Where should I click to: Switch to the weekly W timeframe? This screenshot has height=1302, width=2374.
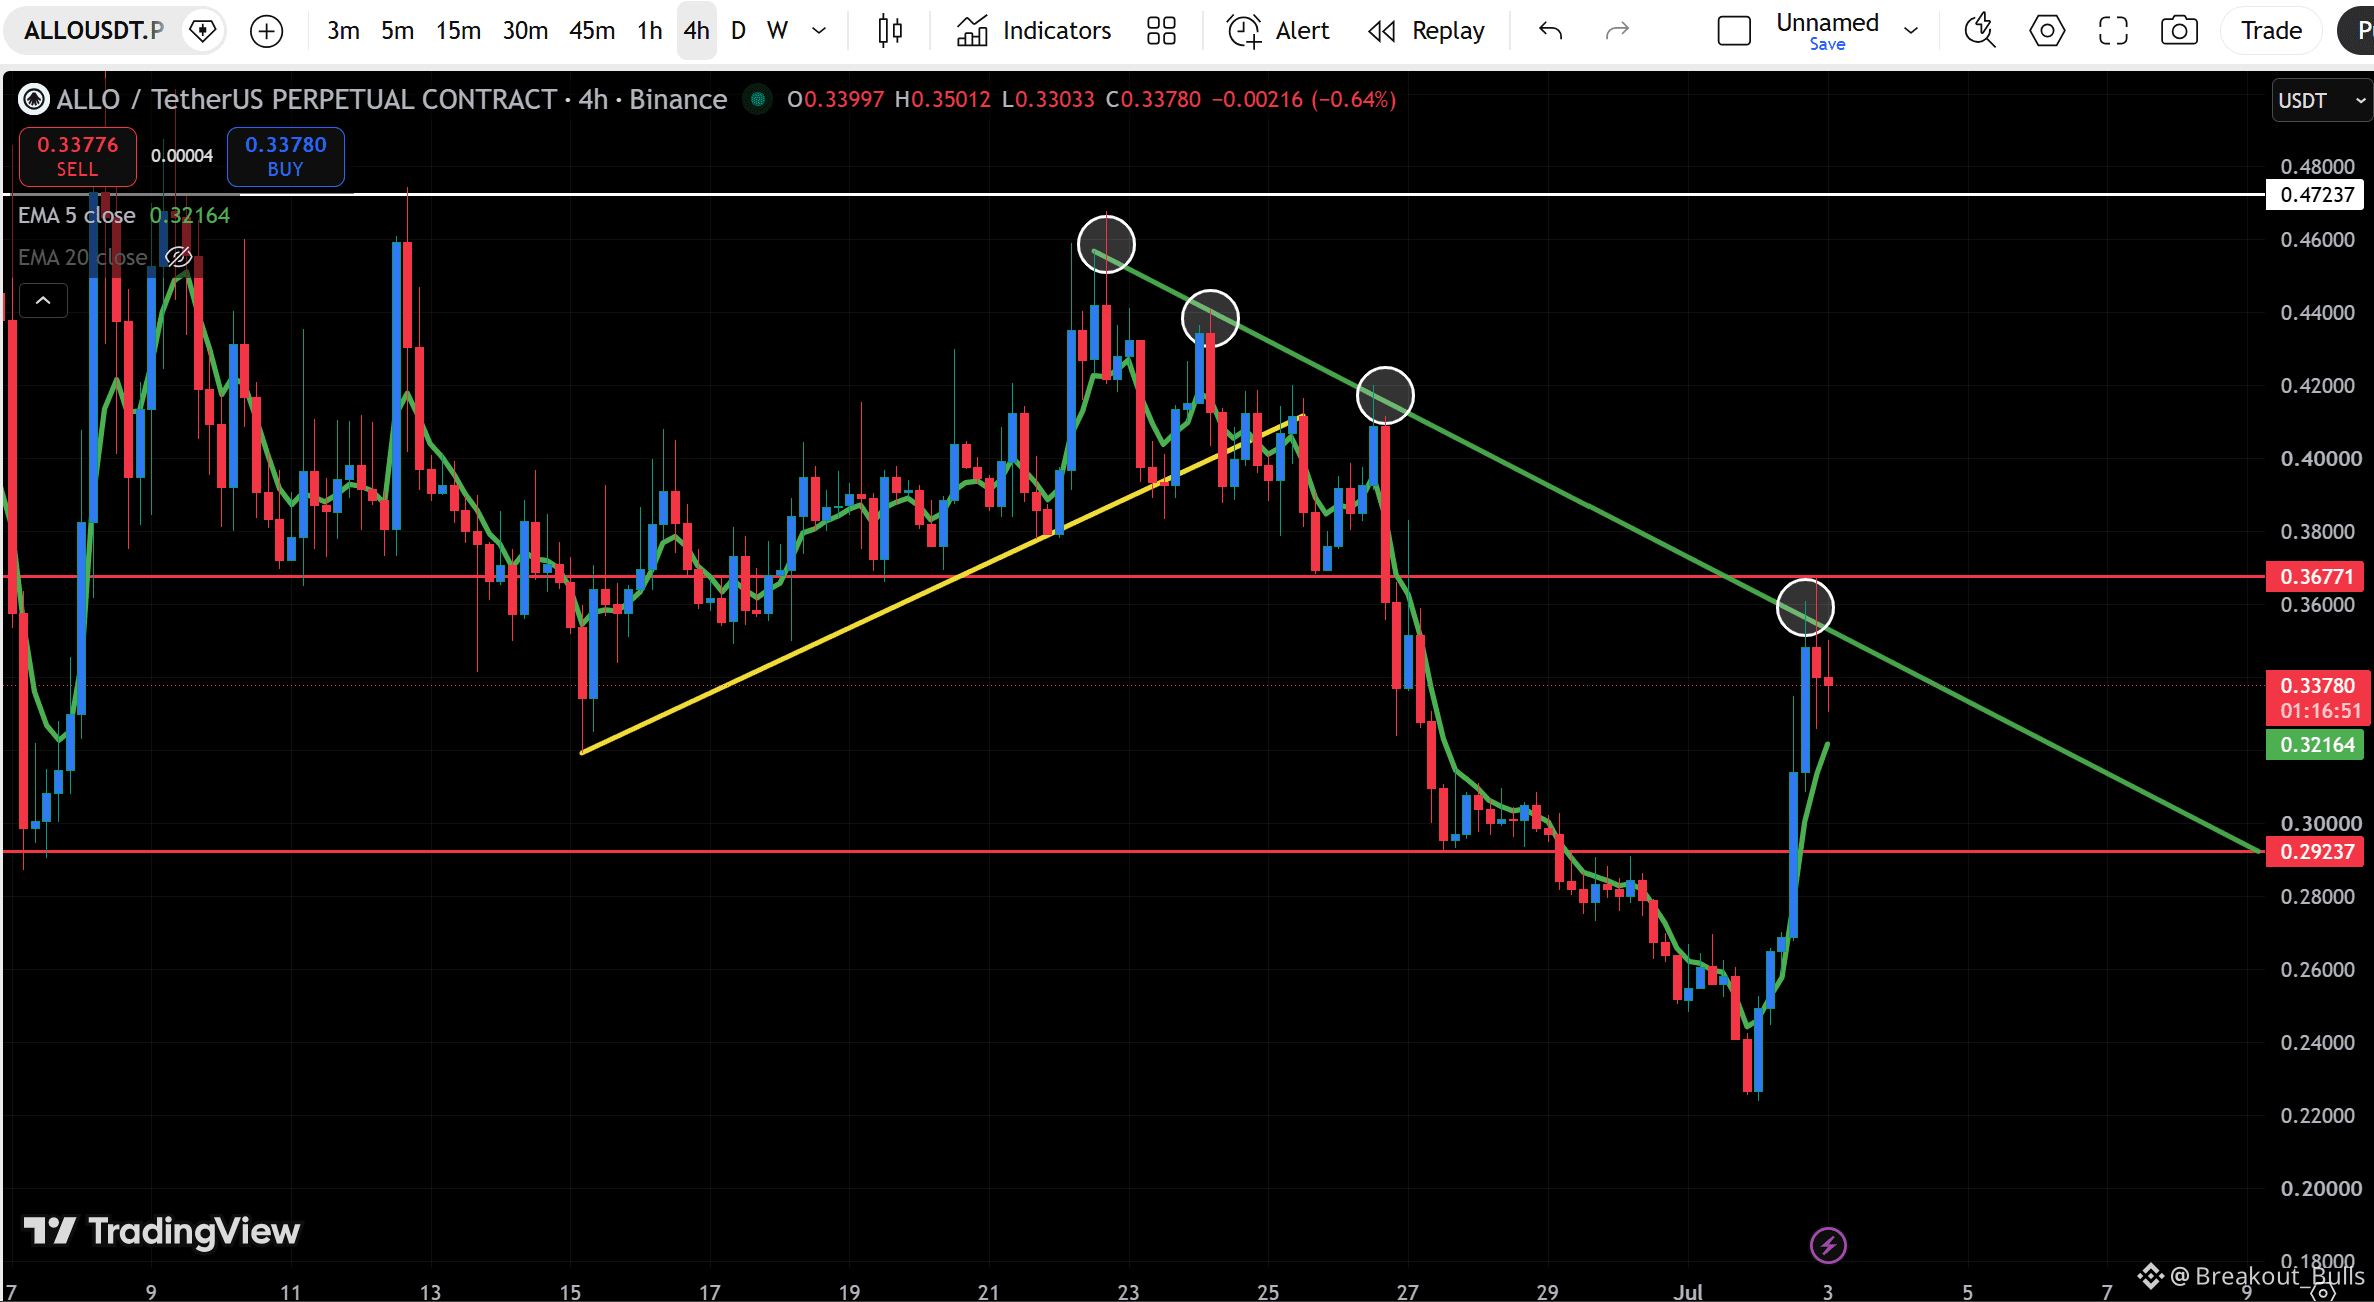777,31
